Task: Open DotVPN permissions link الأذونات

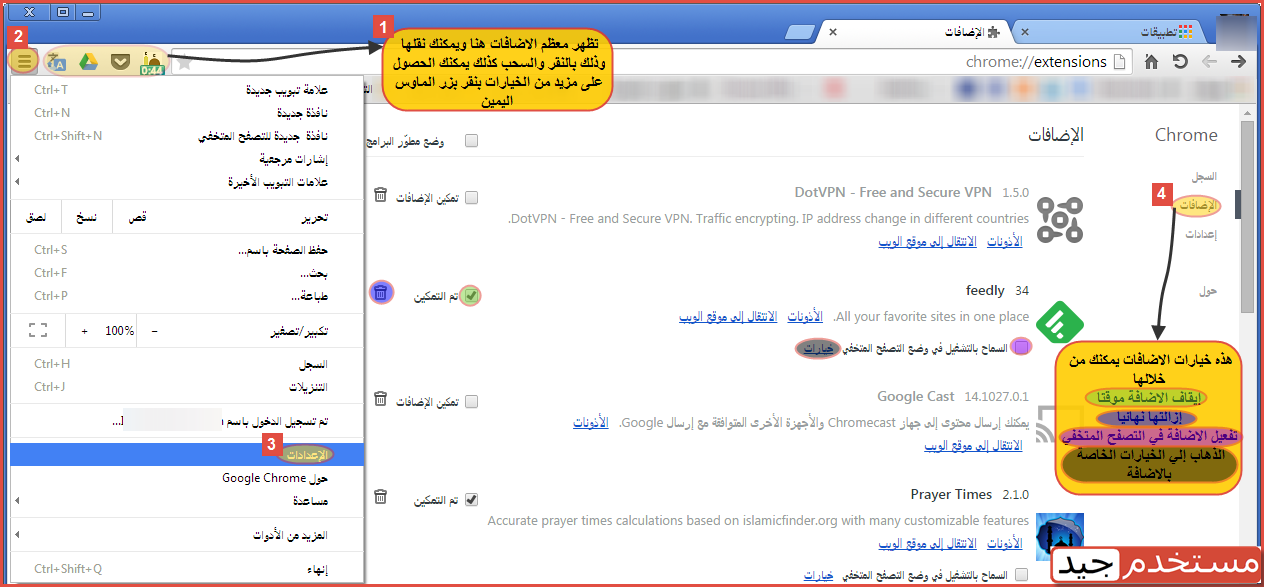Action: tap(1004, 242)
